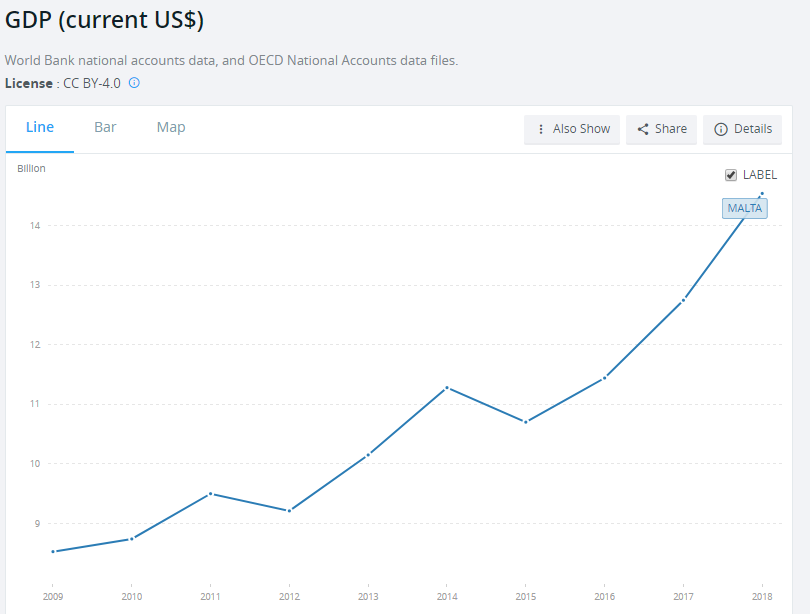Click the 2014 x-axis year label
Image resolution: width=810 pixels, height=614 pixels.
pos(447,596)
